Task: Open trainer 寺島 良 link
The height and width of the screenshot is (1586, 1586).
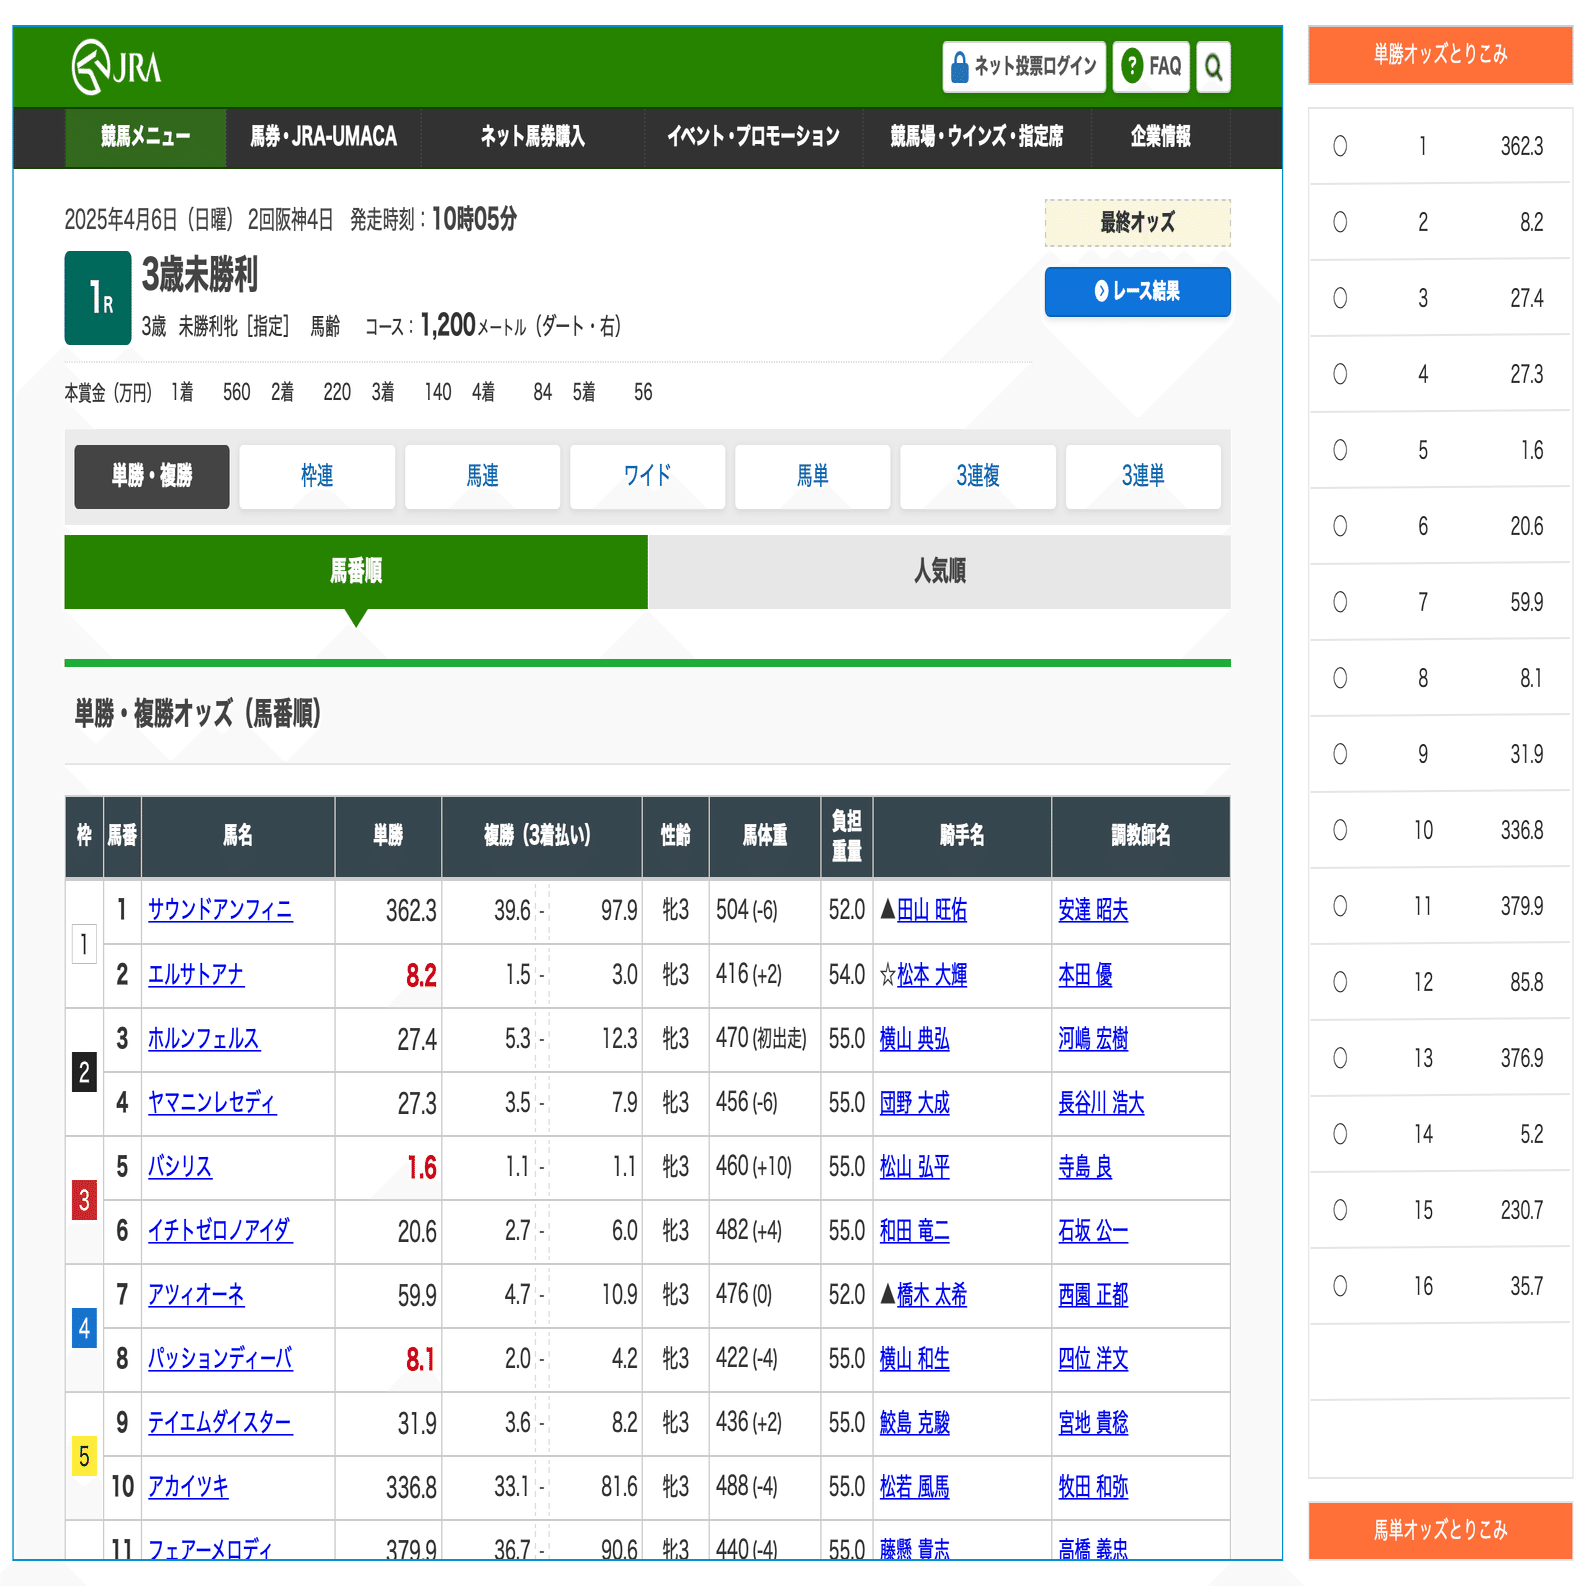Action: tap(1085, 1166)
